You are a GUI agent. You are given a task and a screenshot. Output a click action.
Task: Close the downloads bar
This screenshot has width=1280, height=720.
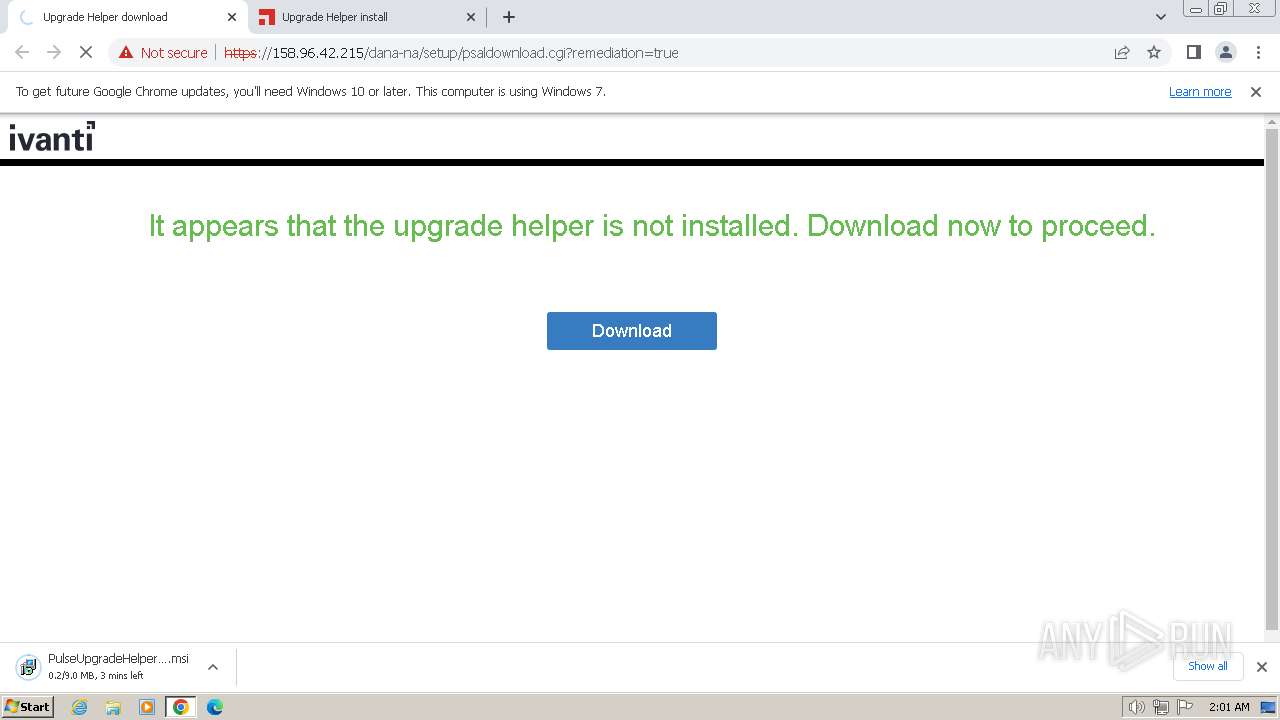coord(1261,667)
